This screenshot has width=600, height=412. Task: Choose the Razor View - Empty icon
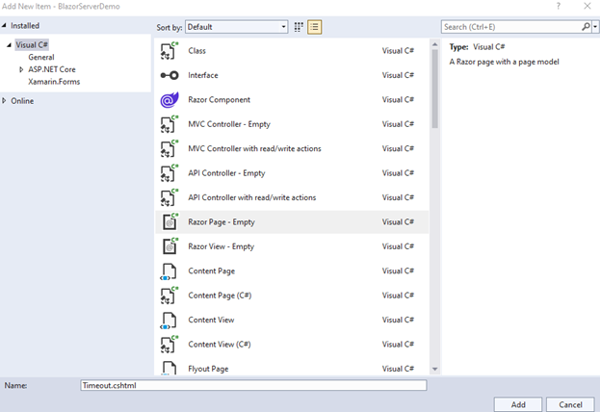[x=169, y=246]
